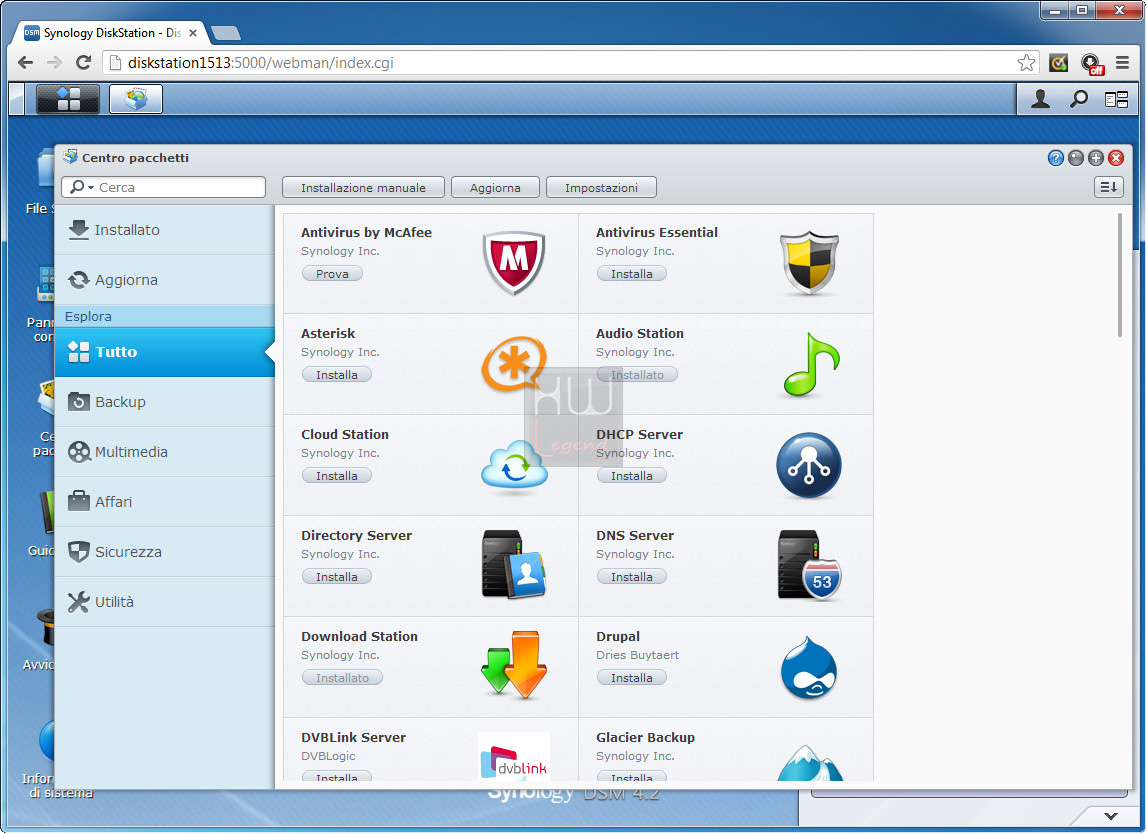This screenshot has width=1147, height=834.
Task: Open the Installato section
Action: point(165,230)
